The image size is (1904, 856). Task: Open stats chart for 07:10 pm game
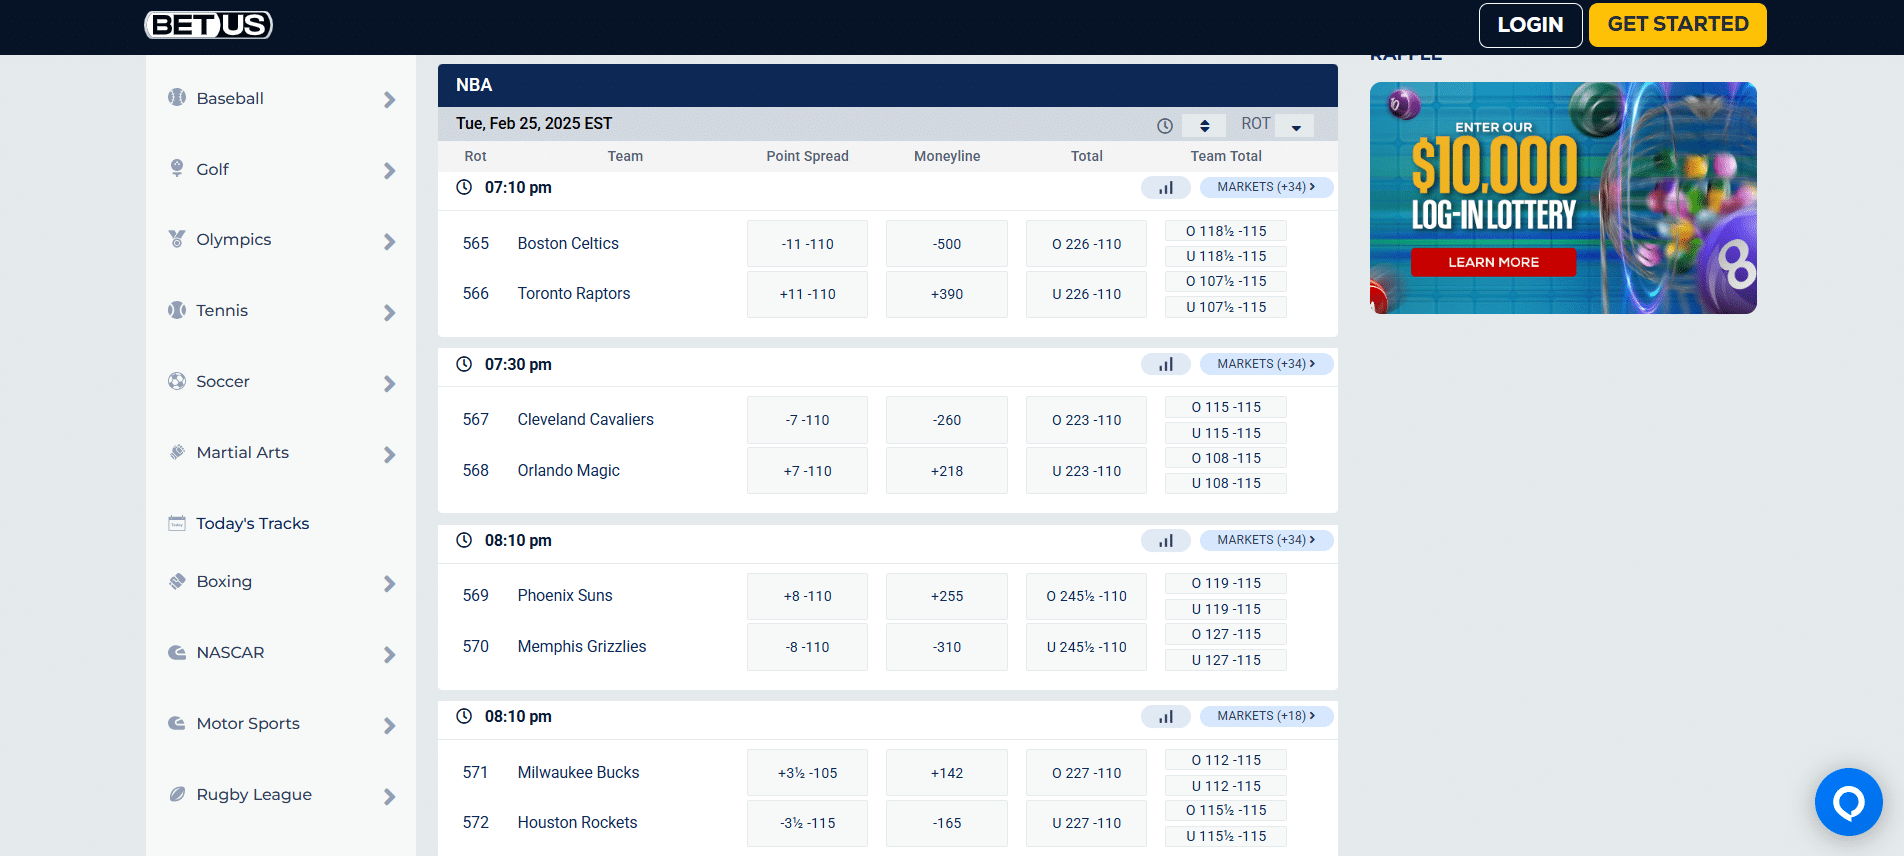tap(1166, 187)
